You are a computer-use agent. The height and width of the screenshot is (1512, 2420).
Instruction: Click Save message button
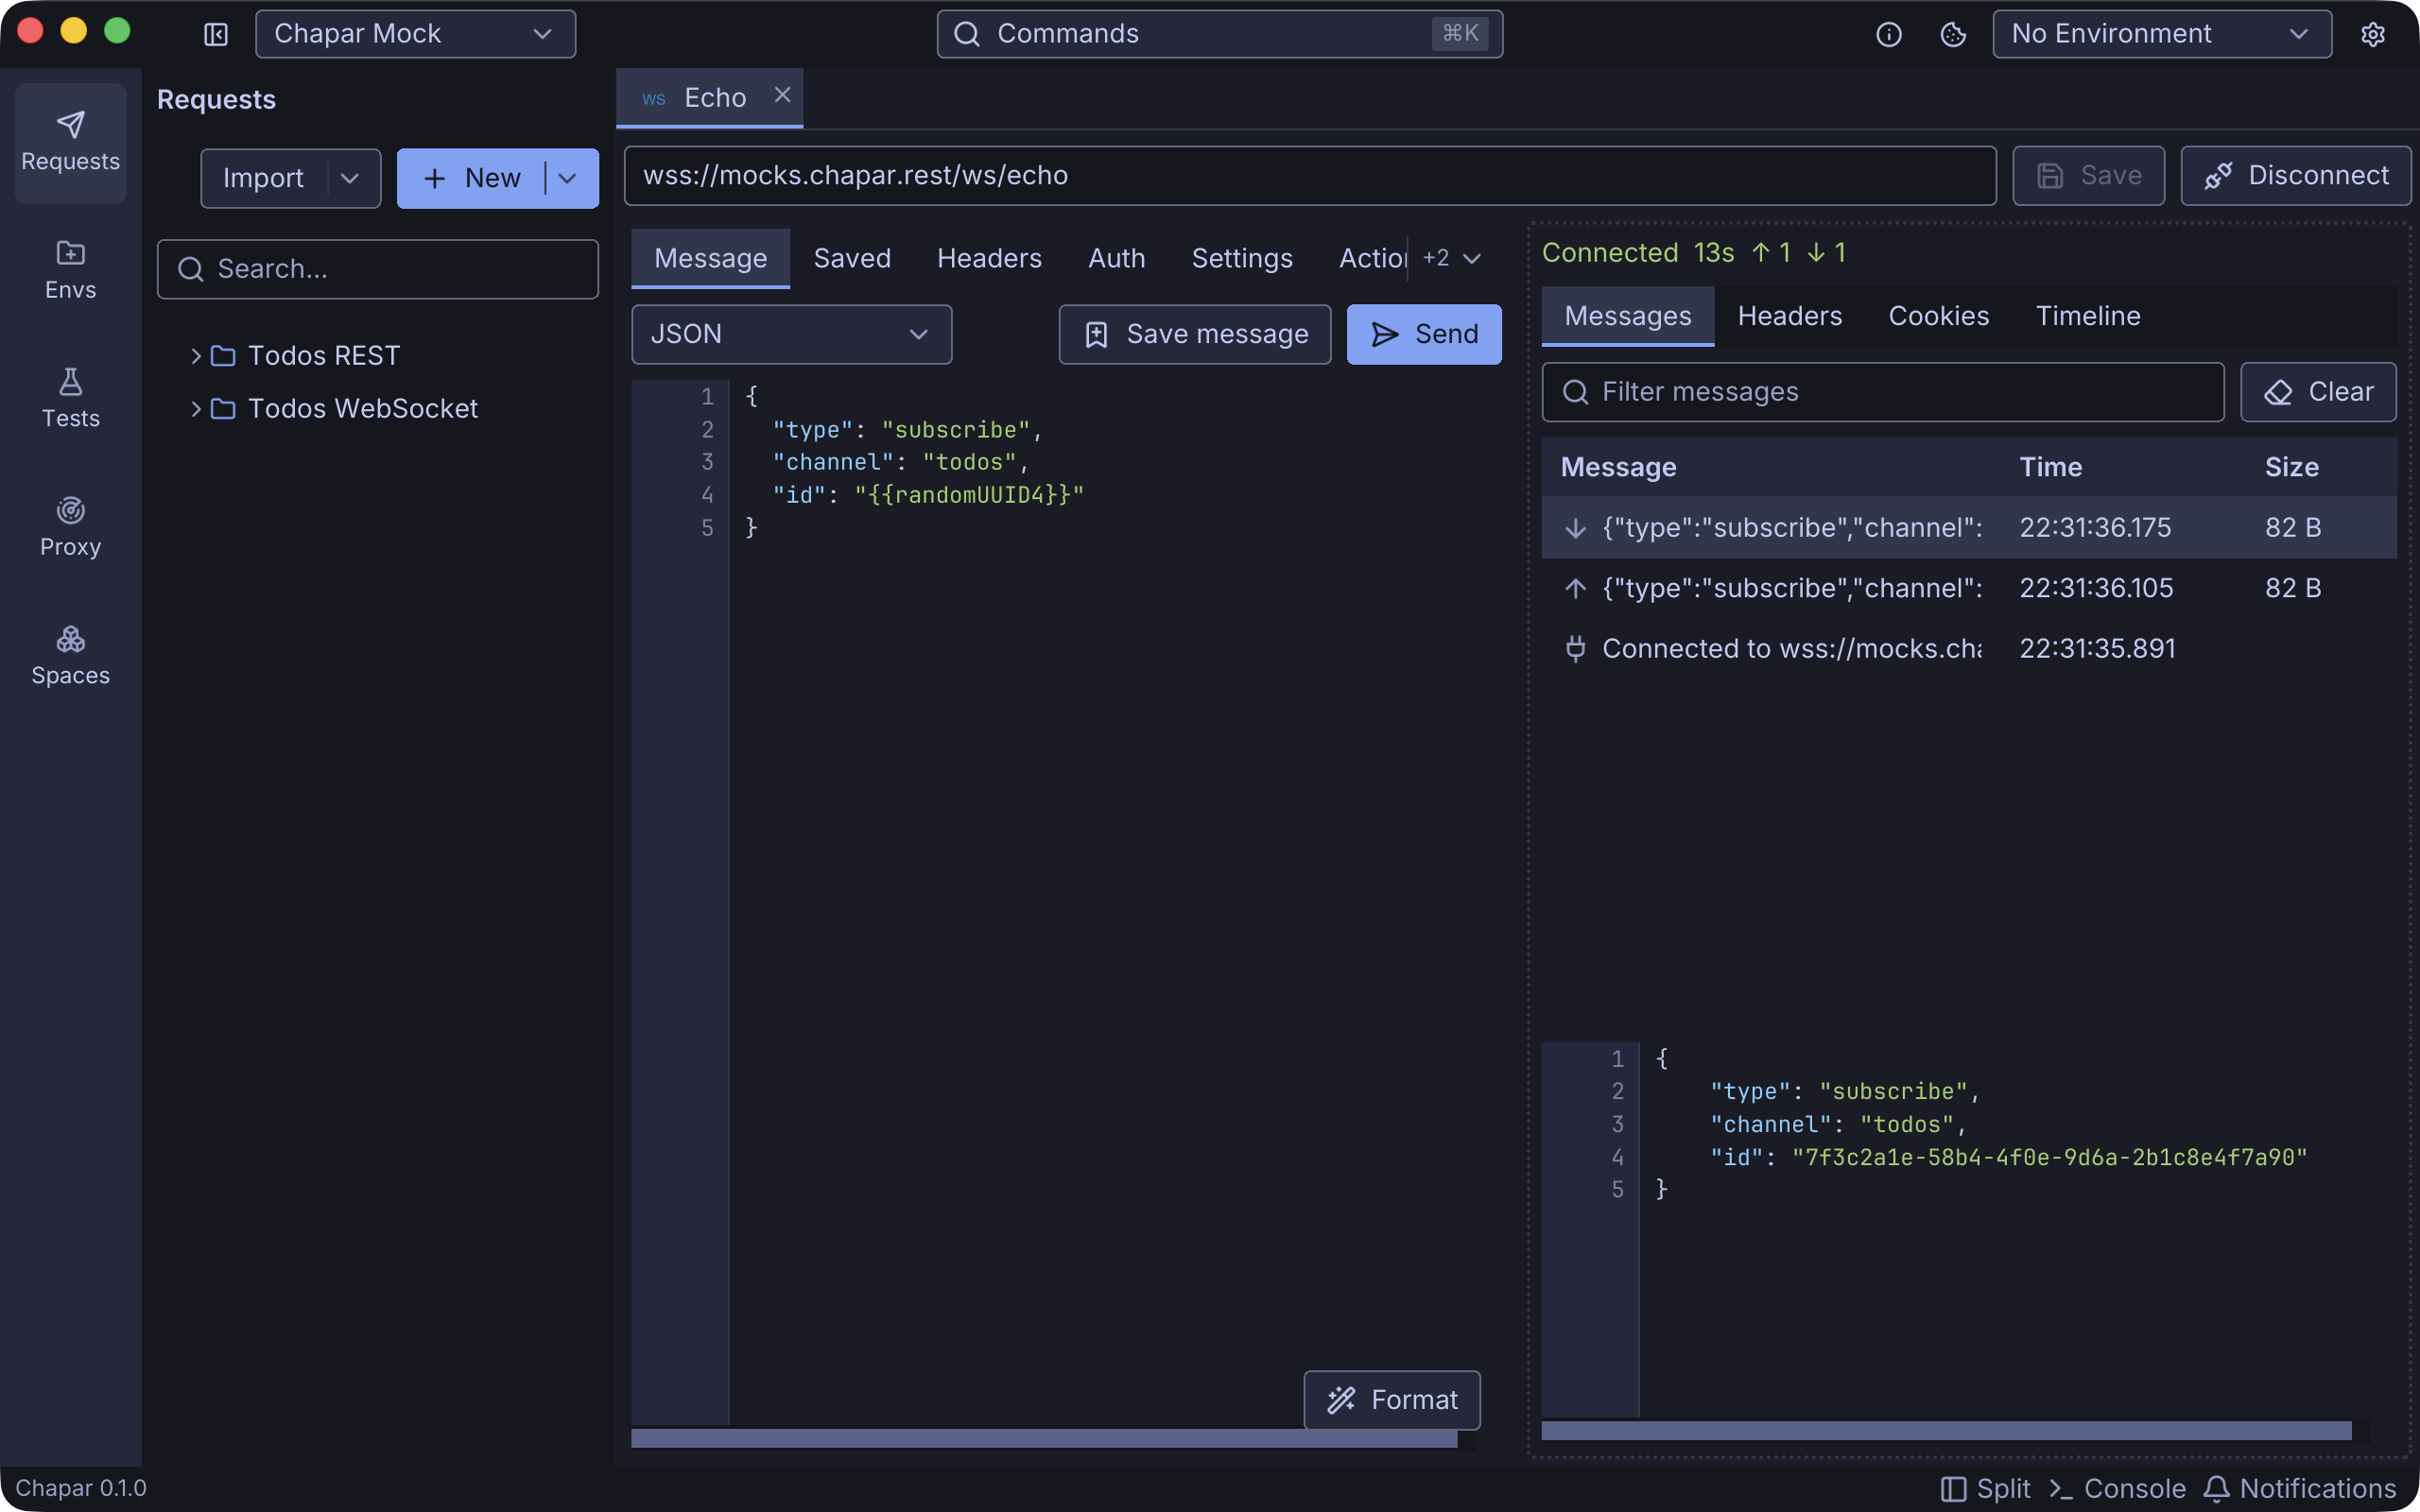pyautogui.click(x=1195, y=334)
